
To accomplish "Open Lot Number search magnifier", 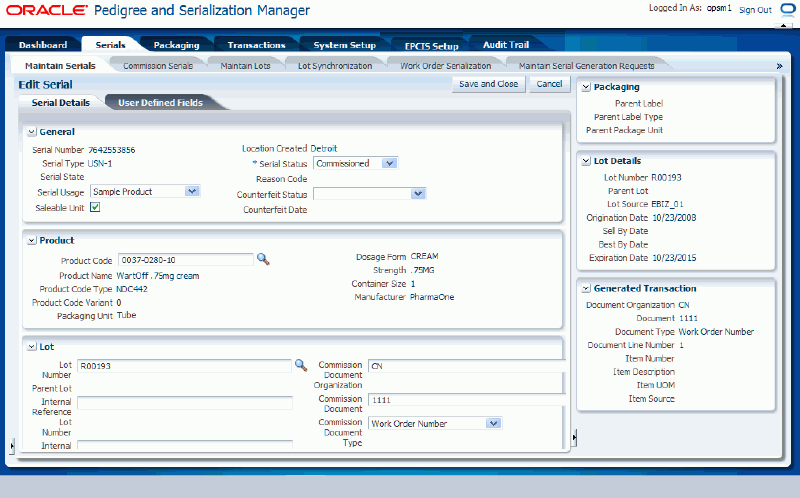I will coord(301,365).
